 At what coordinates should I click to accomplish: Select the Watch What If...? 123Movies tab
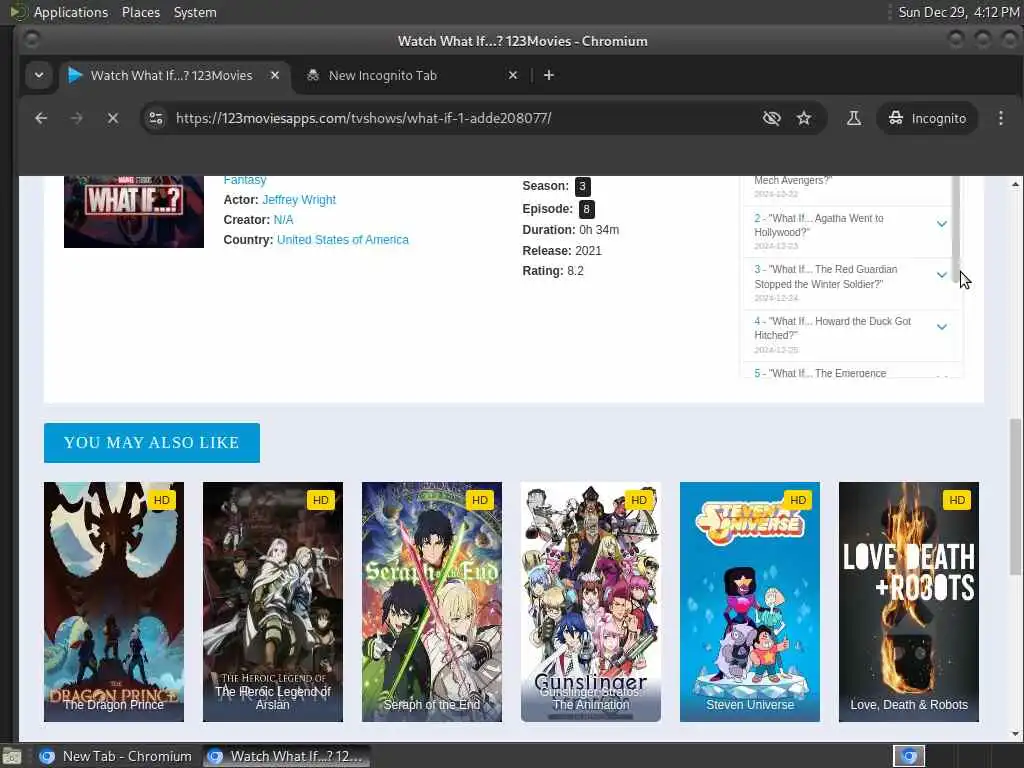[173, 75]
